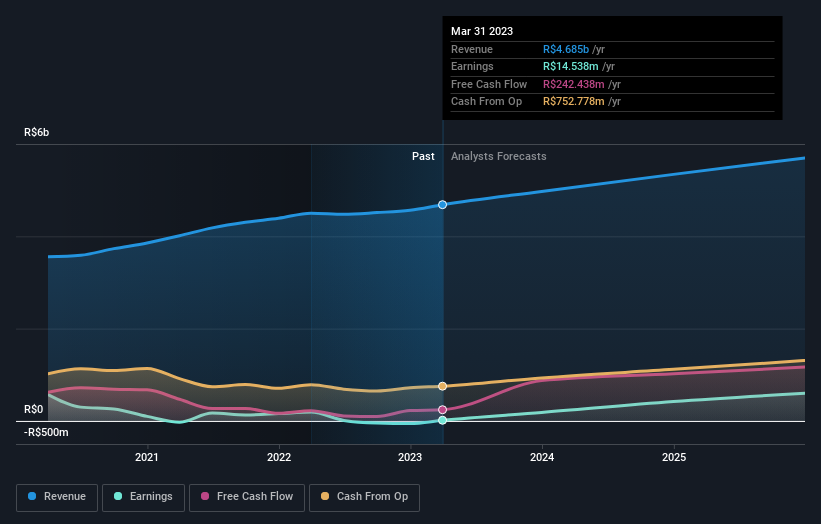Click the Cash From Op label in tooltip
This screenshot has height=524, width=821.
(x=486, y=102)
